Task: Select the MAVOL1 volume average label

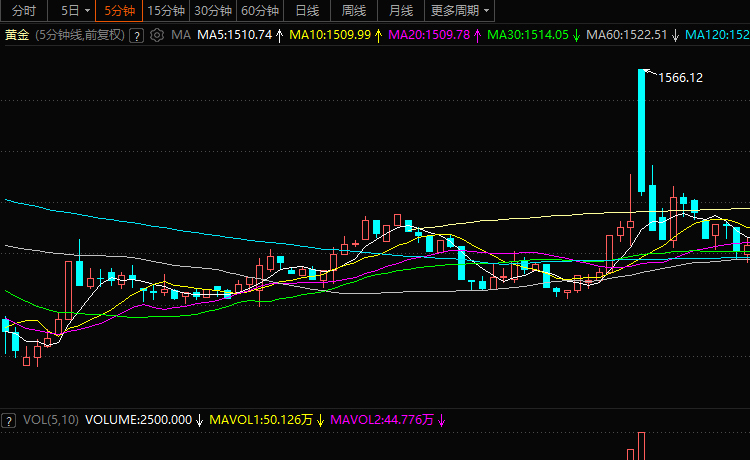Action: click(260, 420)
